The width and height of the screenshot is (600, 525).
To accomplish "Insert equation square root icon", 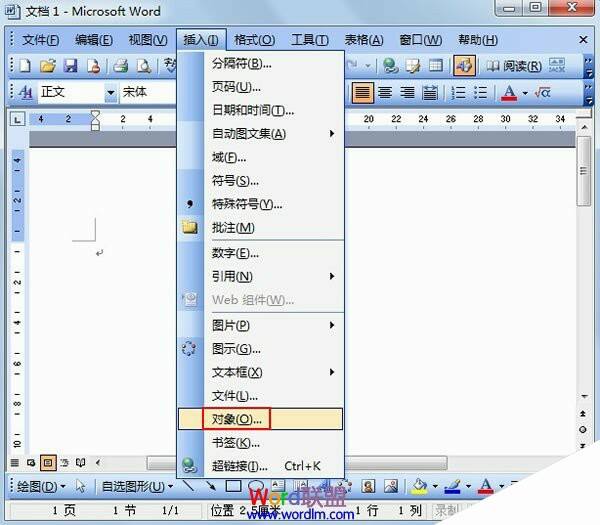I will (542, 92).
